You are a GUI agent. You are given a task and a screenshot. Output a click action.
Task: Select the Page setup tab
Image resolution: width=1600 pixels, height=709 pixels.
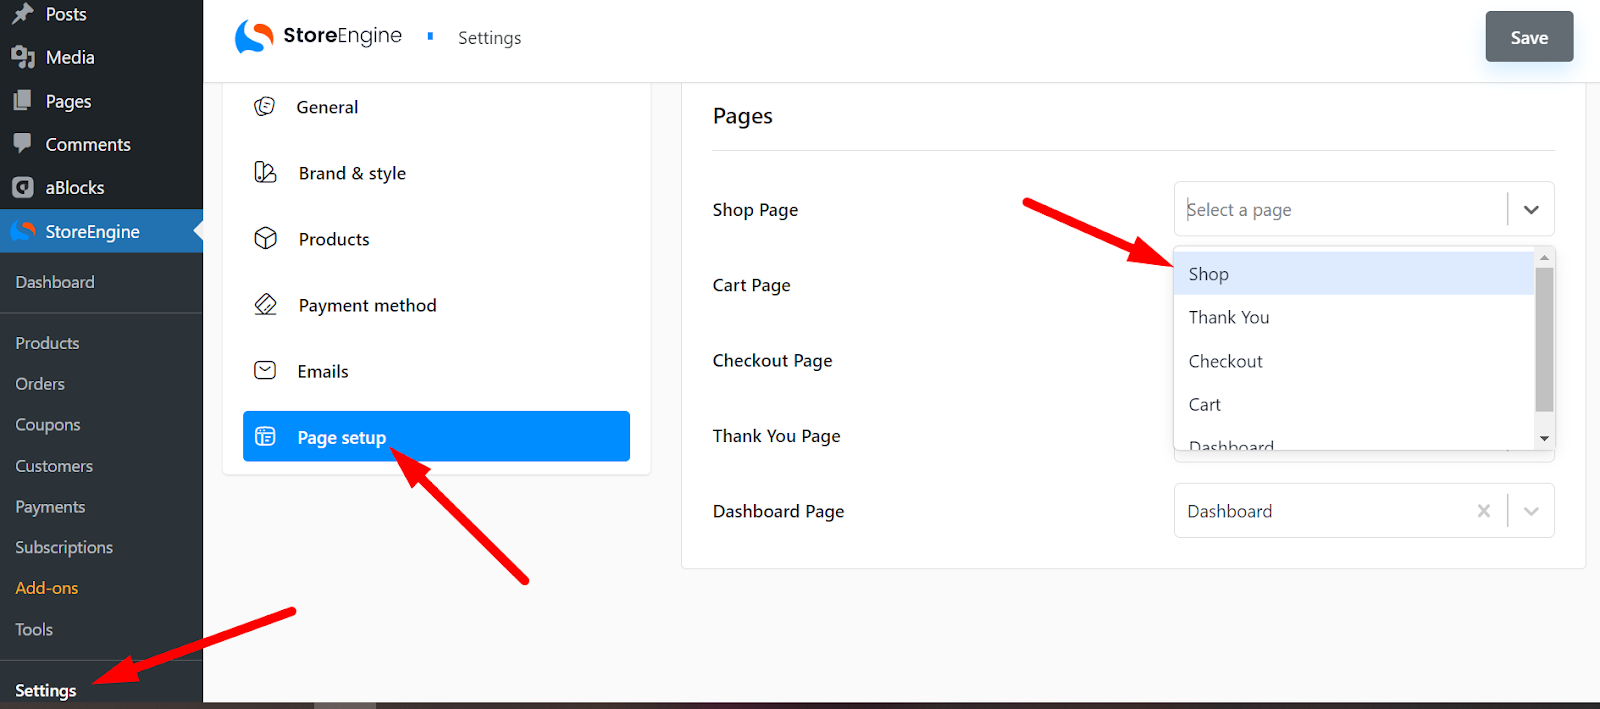[x=436, y=436]
